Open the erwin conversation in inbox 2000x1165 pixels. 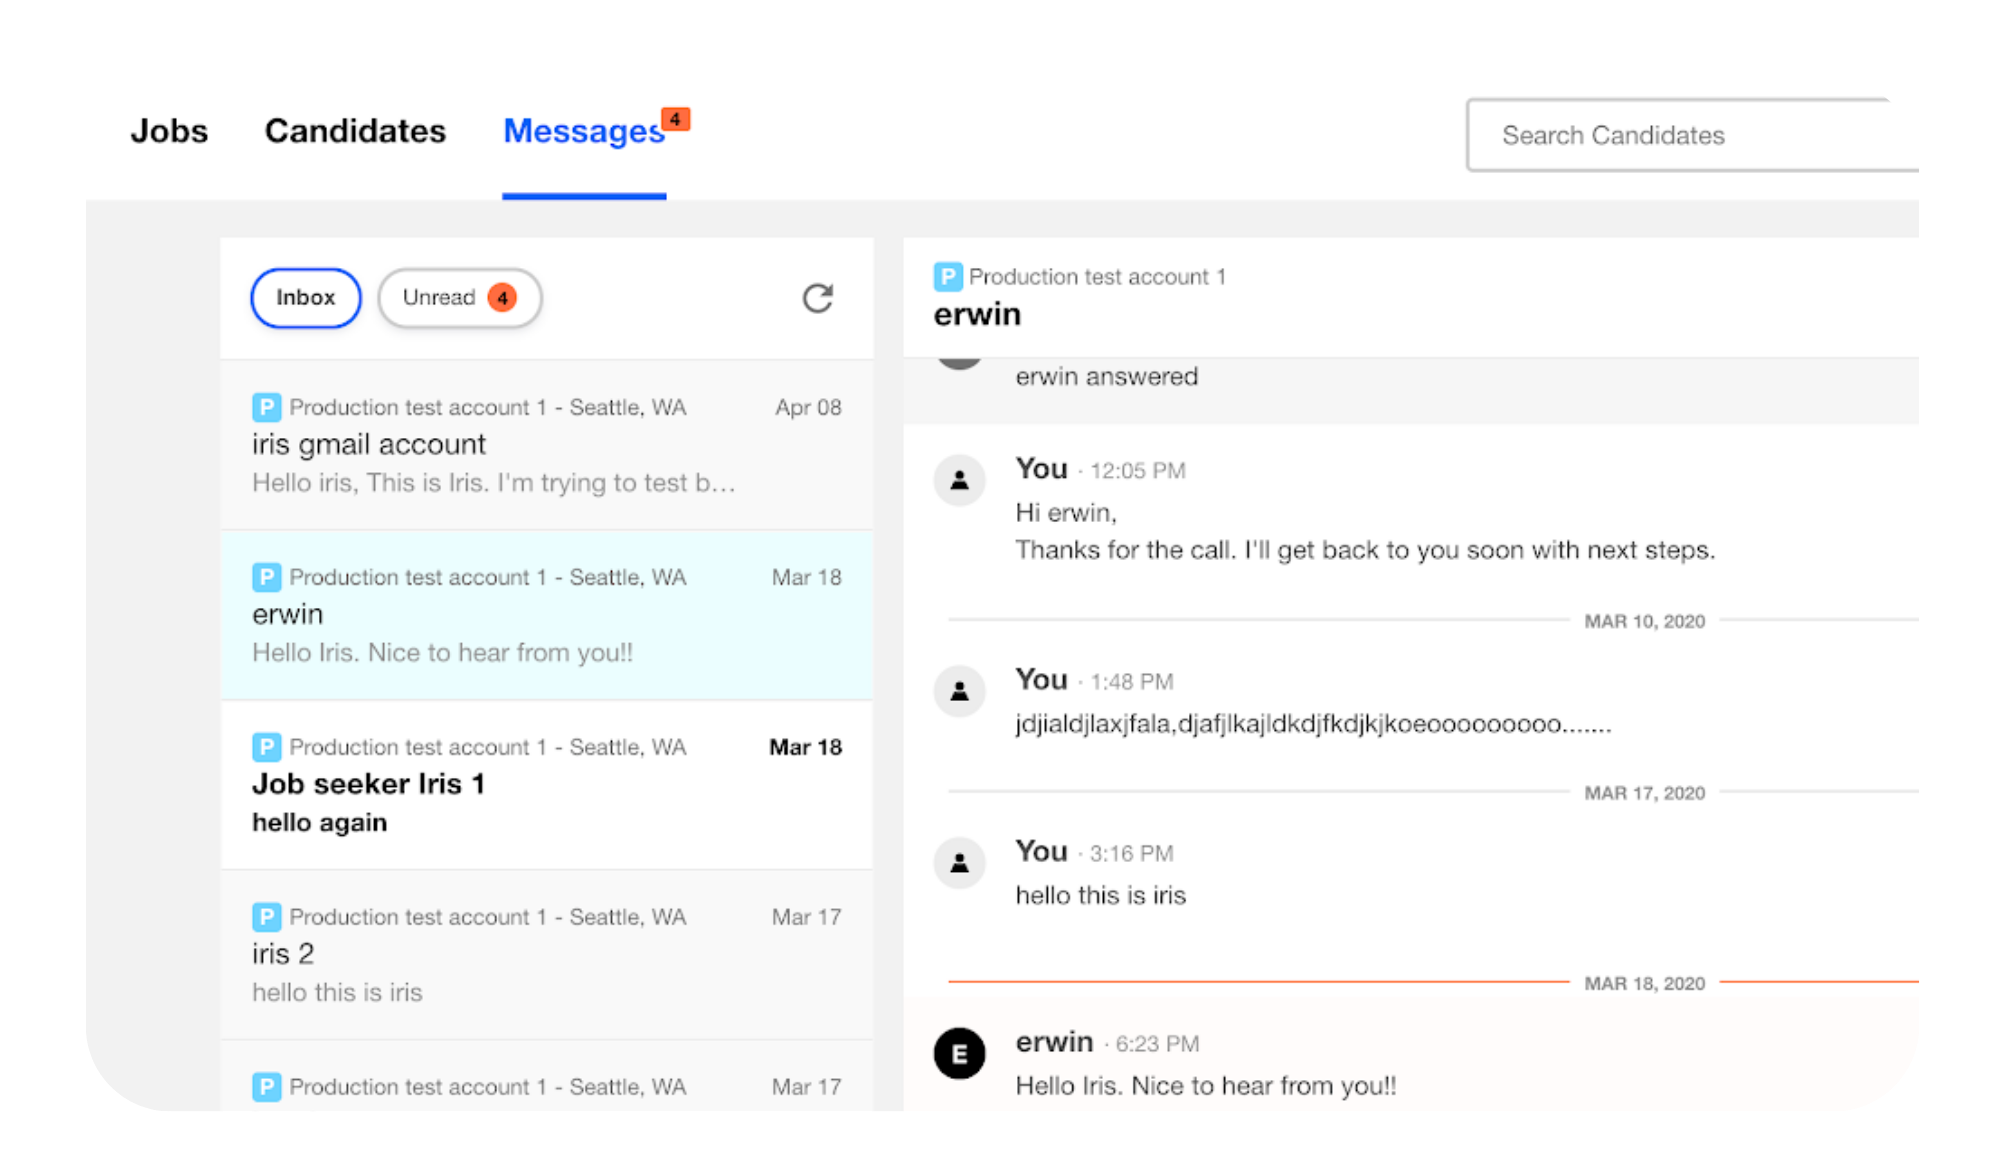pos(546,615)
